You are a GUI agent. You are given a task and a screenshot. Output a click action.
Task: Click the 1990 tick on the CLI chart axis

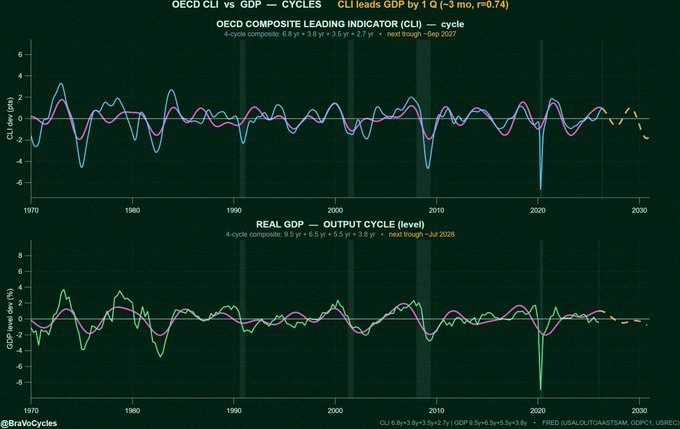click(x=234, y=210)
